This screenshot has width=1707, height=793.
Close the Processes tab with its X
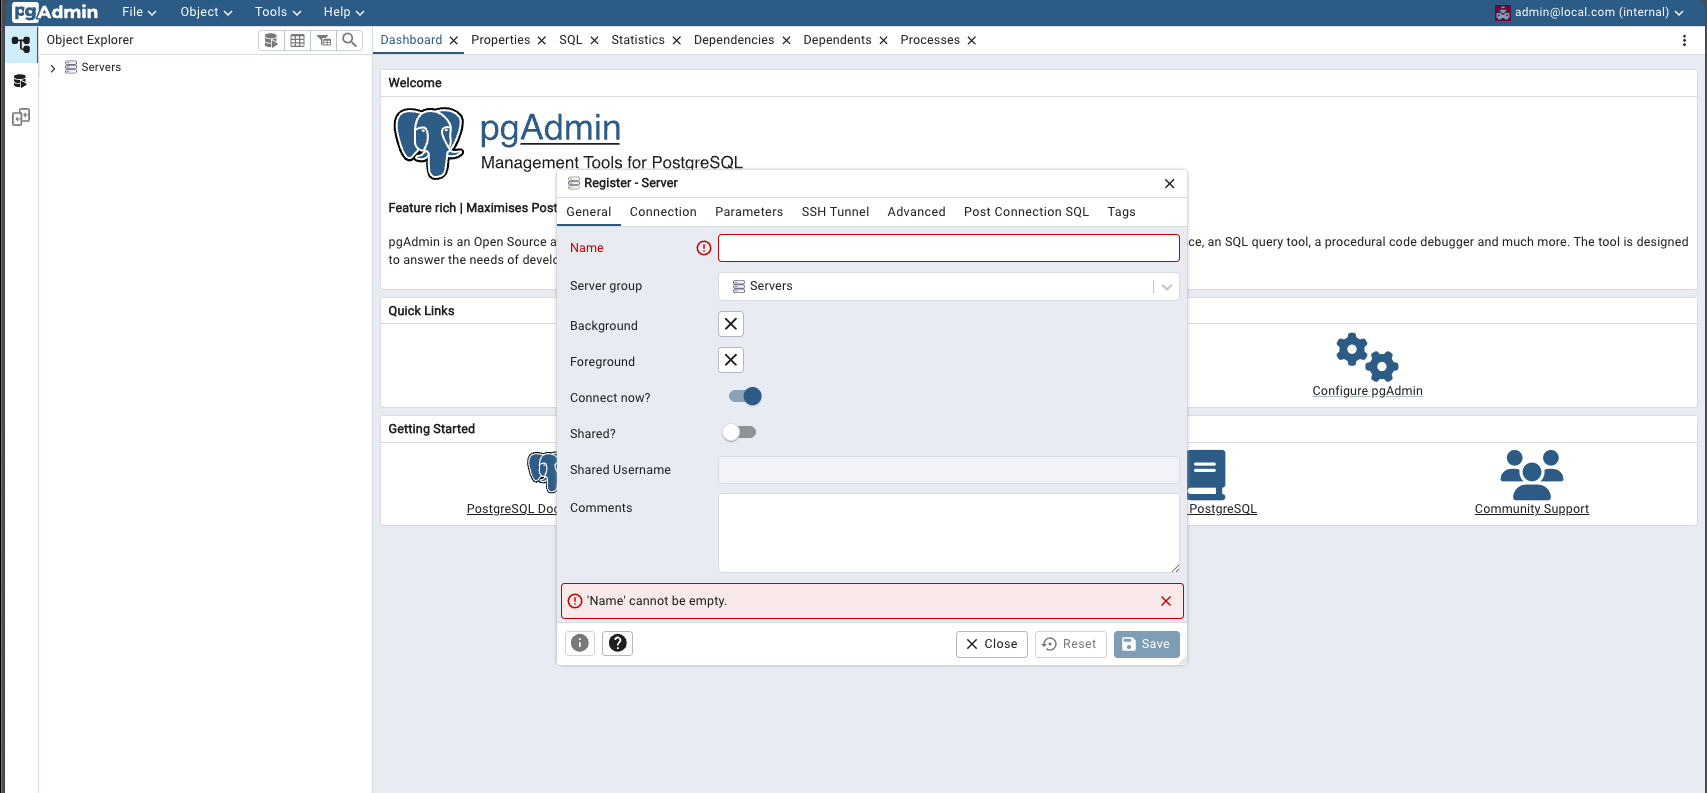pos(971,41)
